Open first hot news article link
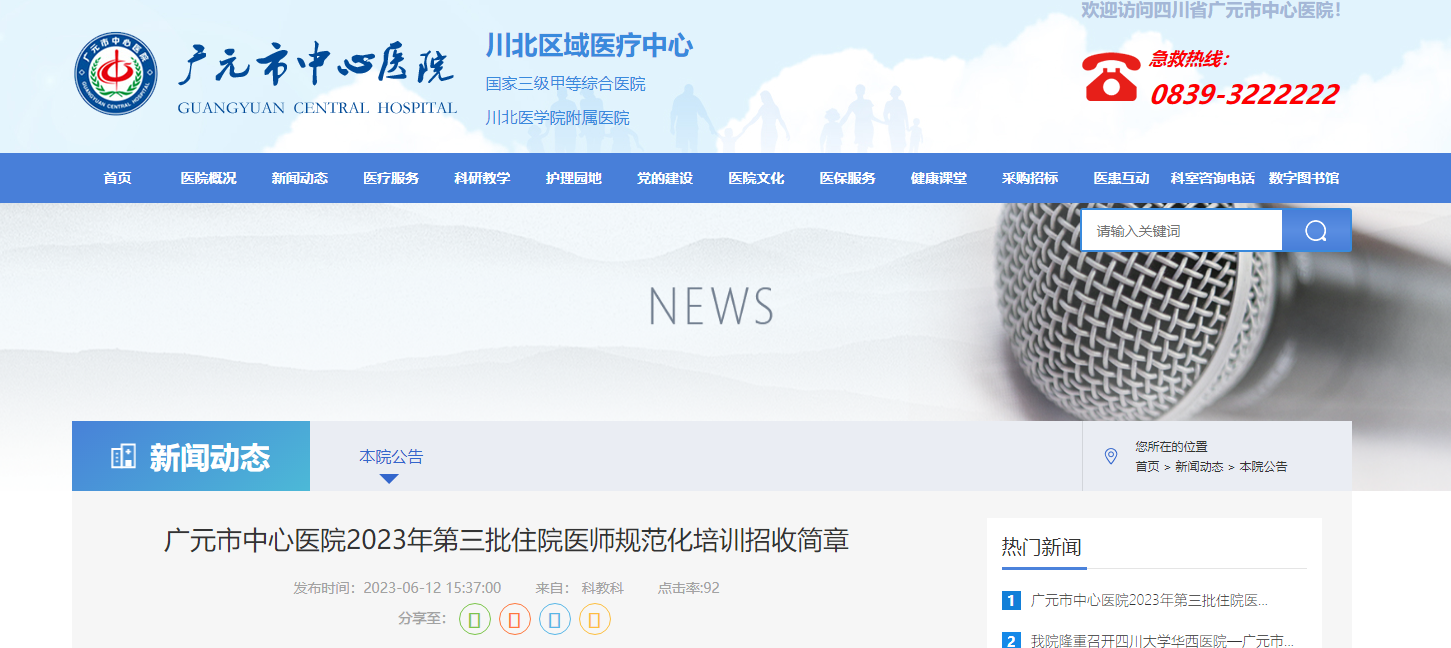 click(x=1149, y=601)
